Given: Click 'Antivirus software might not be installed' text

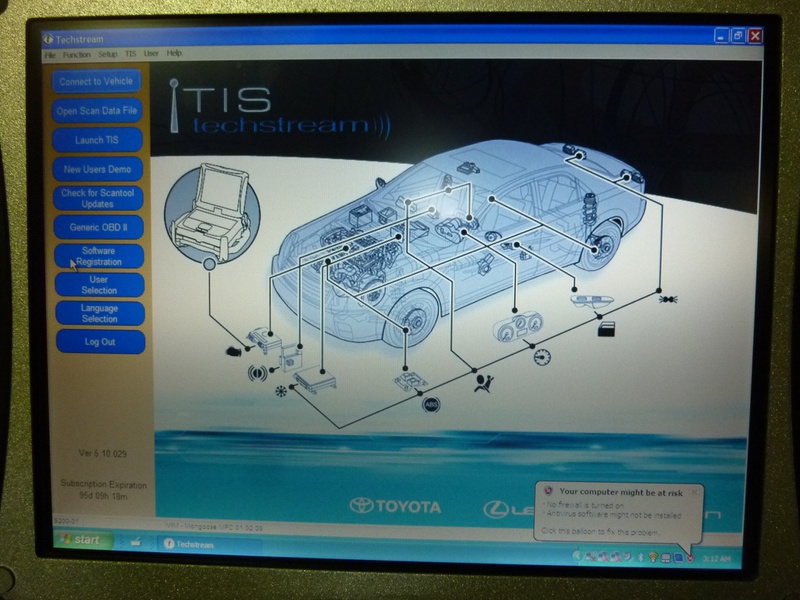Looking at the screenshot, I should coord(614,514).
